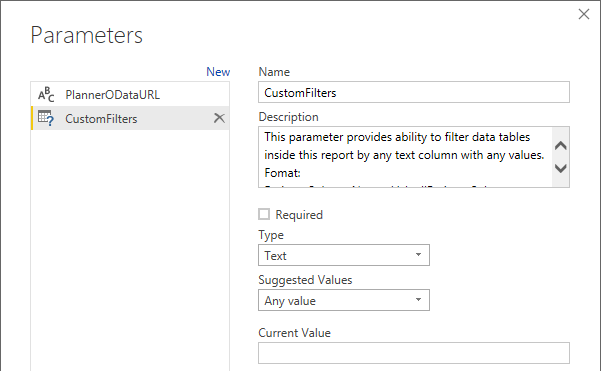
Task: Delete the CustomFilters parameter with its X
Action: pos(219,118)
